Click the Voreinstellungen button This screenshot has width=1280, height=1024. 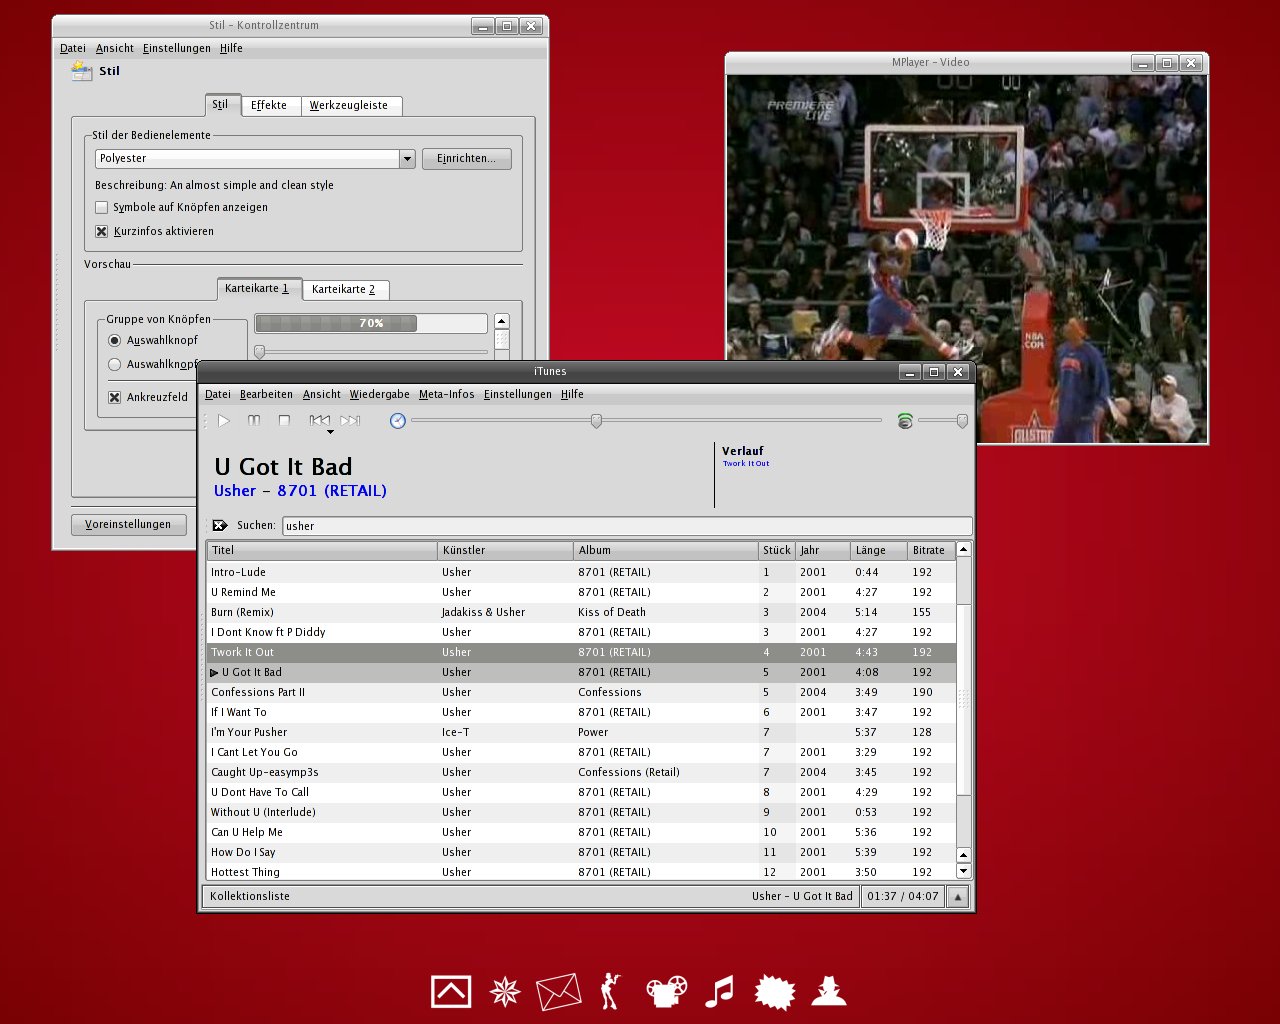pyautogui.click(x=128, y=524)
